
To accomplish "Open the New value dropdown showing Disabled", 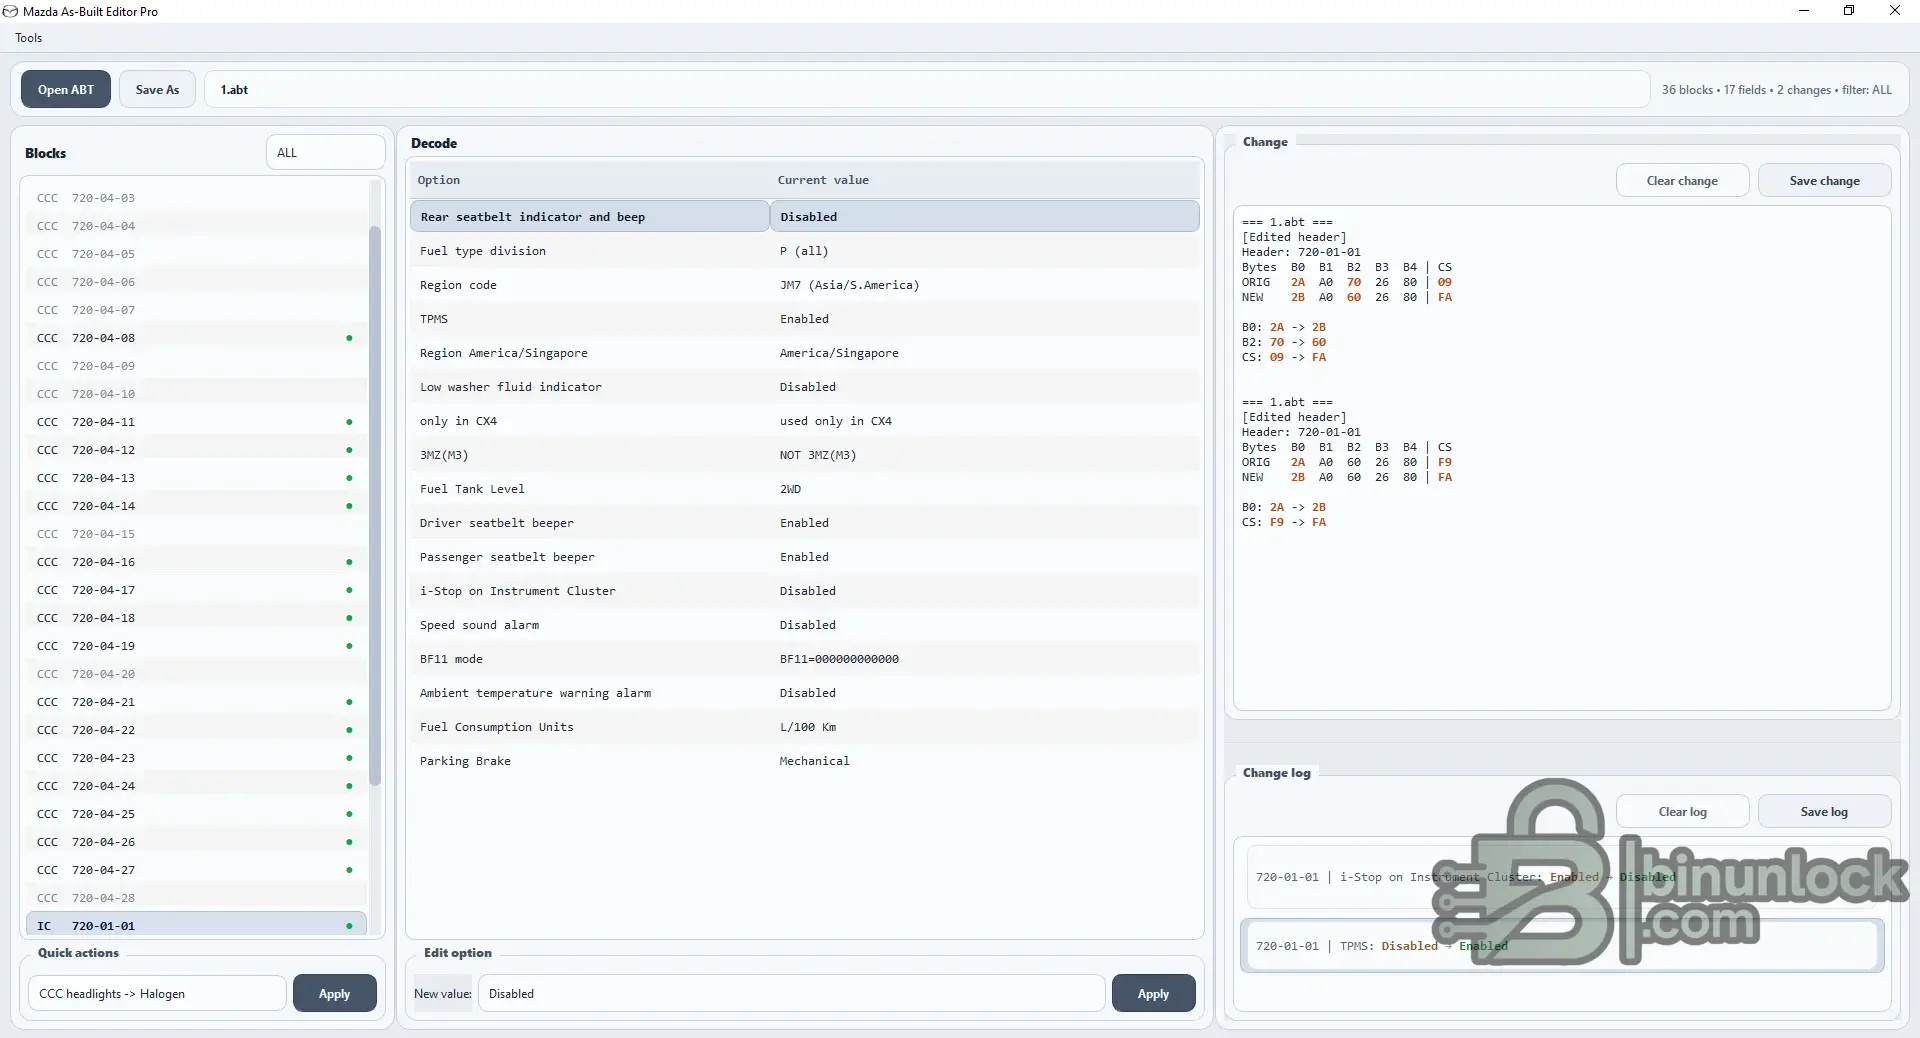I will coord(791,994).
